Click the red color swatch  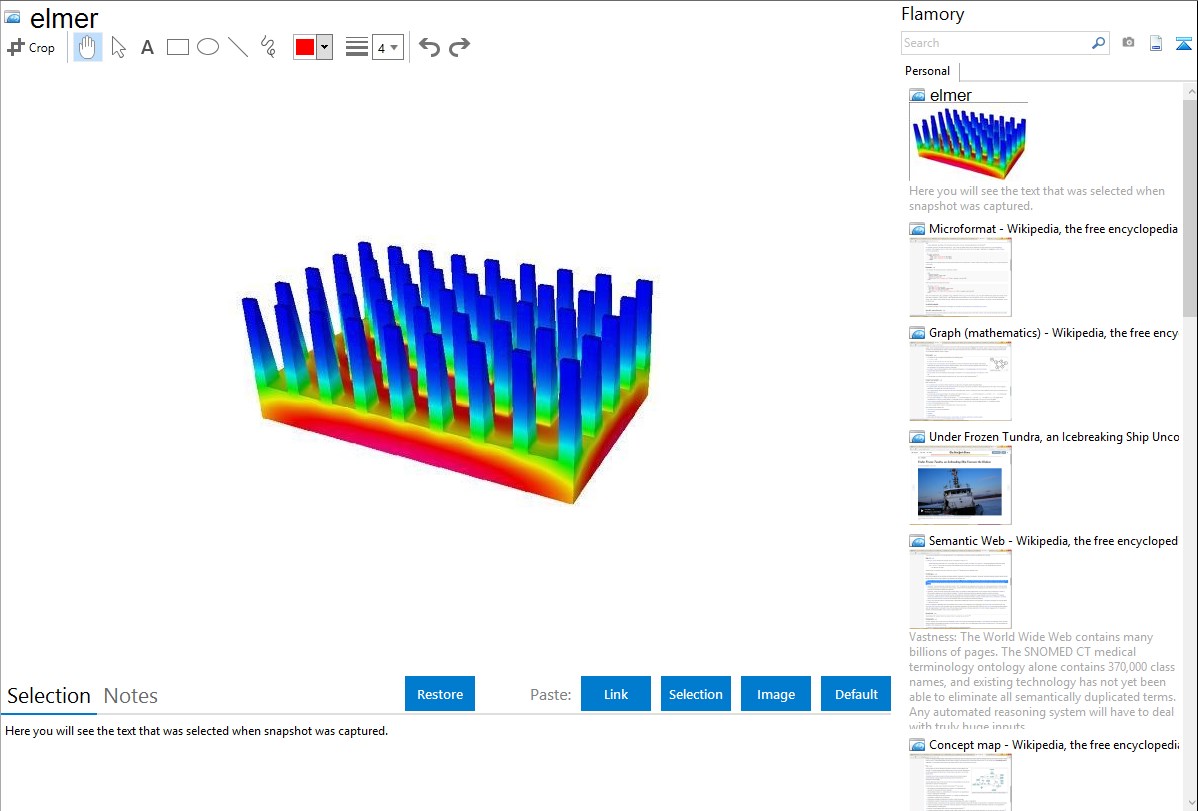click(x=305, y=47)
